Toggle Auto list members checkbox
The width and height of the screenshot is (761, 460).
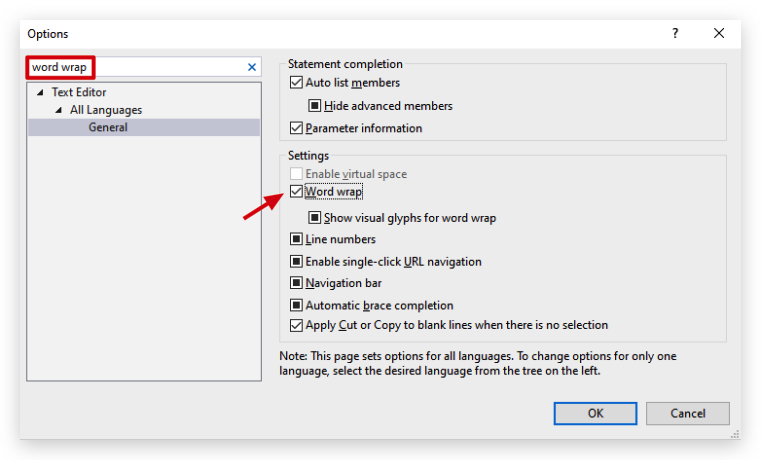pyautogui.click(x=296, y=82)
